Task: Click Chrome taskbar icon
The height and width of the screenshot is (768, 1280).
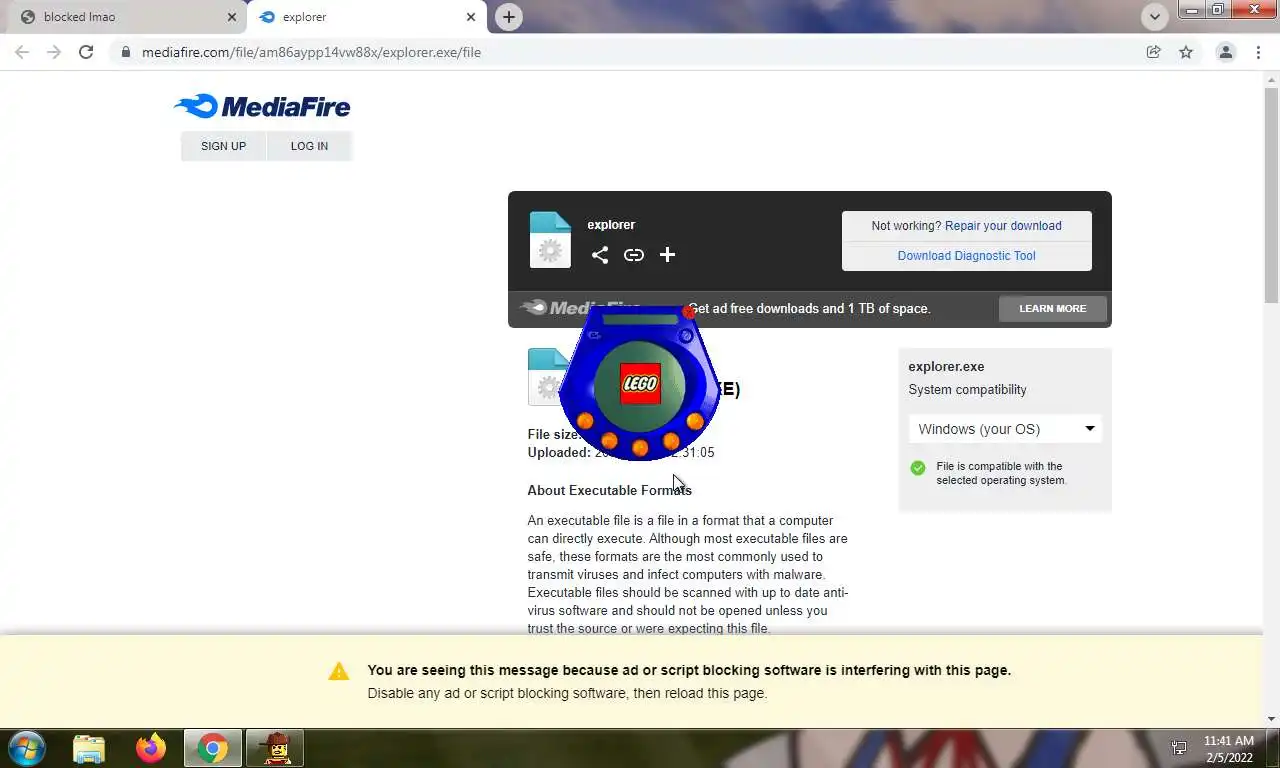Action: pos(212,748)
